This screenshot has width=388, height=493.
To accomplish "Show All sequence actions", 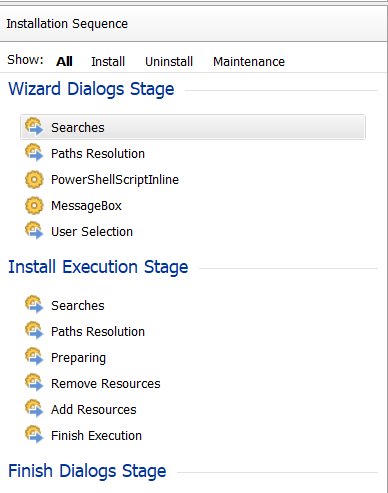I will (64, 62).
